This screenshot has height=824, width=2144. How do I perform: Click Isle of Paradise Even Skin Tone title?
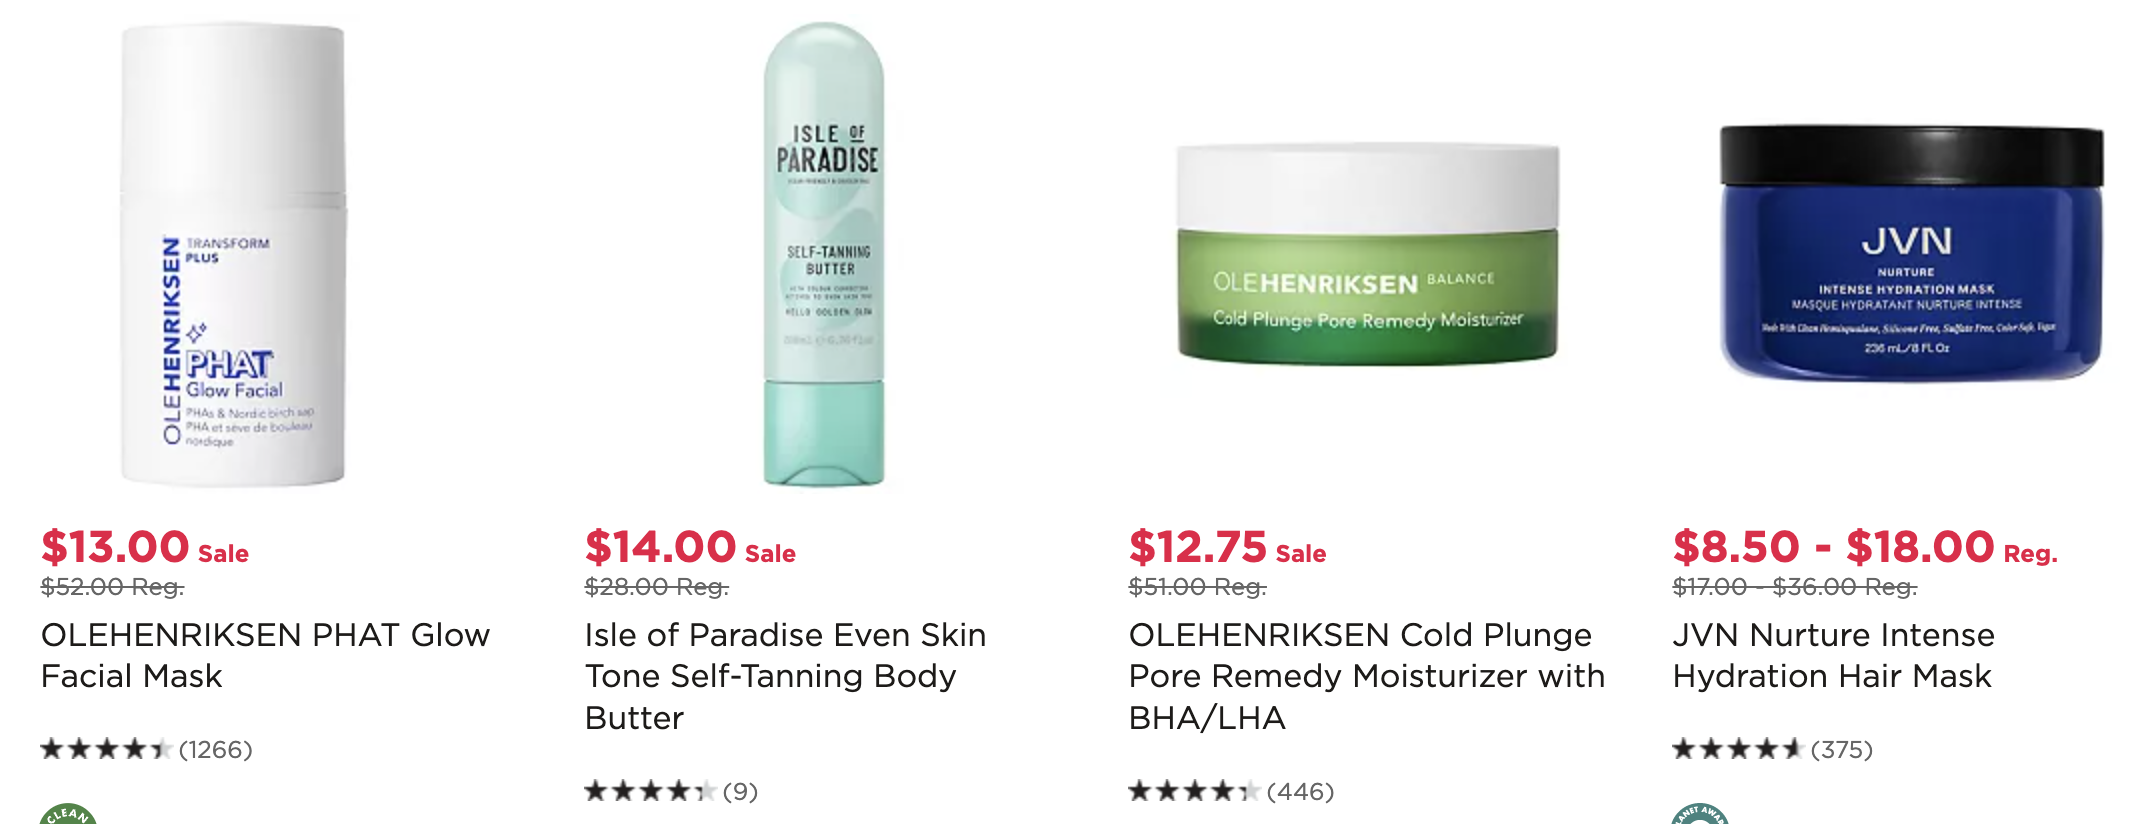click(x=785, y=676)
